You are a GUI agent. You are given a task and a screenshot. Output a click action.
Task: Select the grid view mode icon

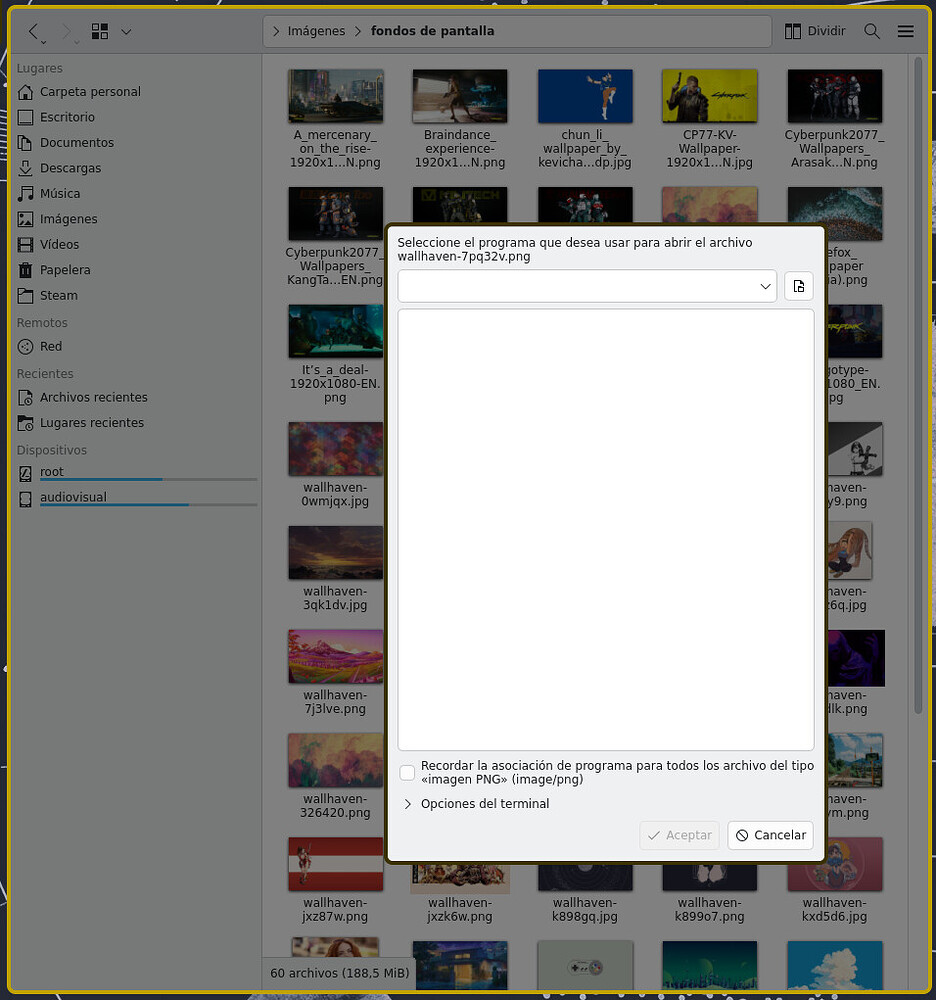tap(100, 31)
